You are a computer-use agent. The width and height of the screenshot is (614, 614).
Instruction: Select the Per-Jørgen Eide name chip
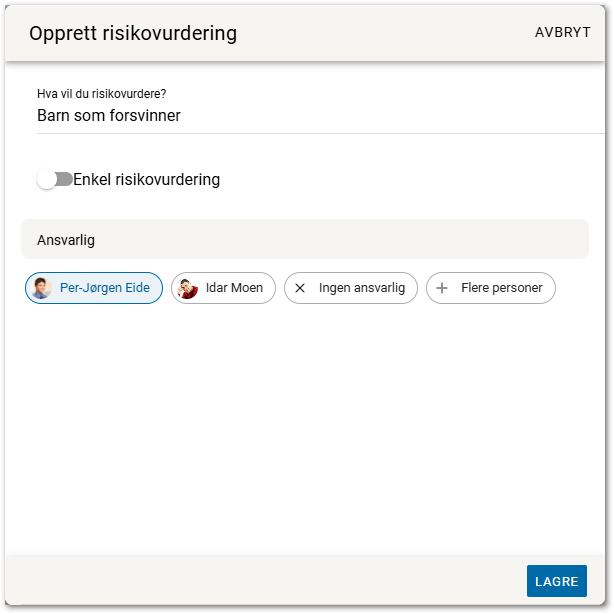pos(104,288)
